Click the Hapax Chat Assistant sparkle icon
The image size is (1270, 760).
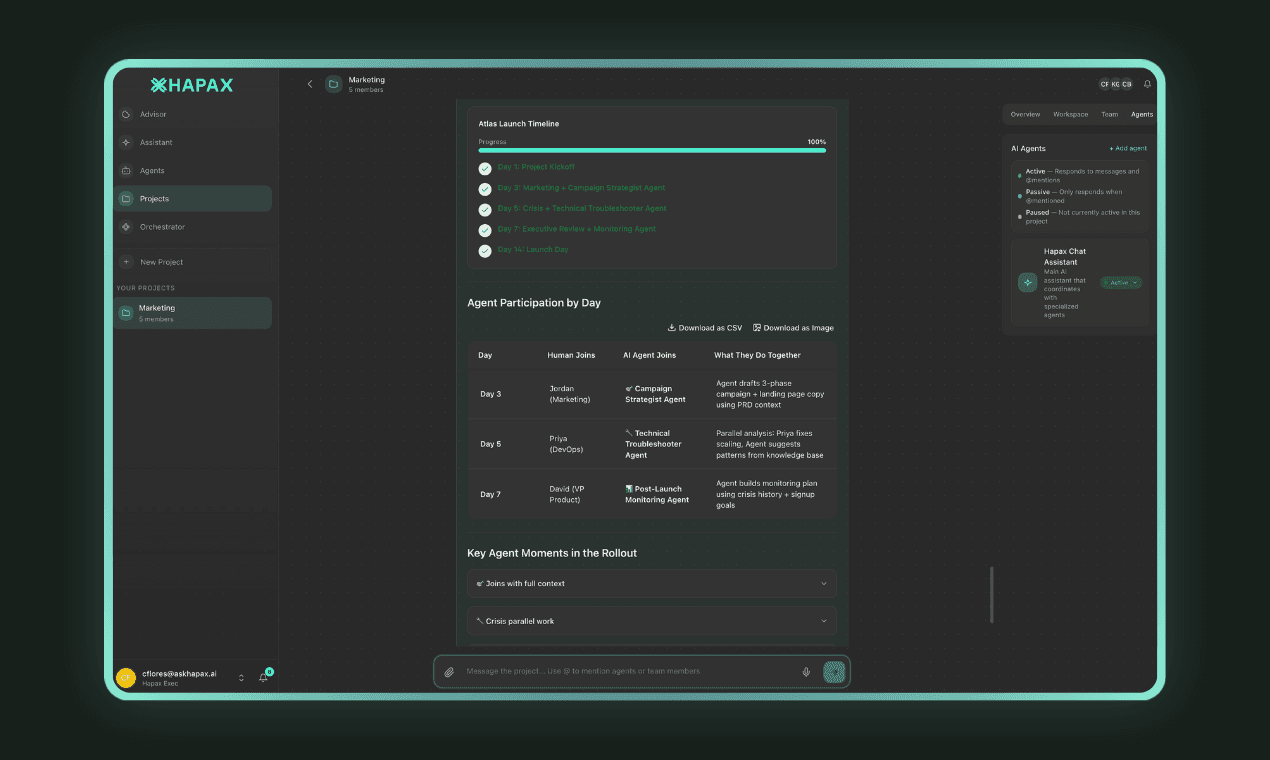coord(1027,282)
